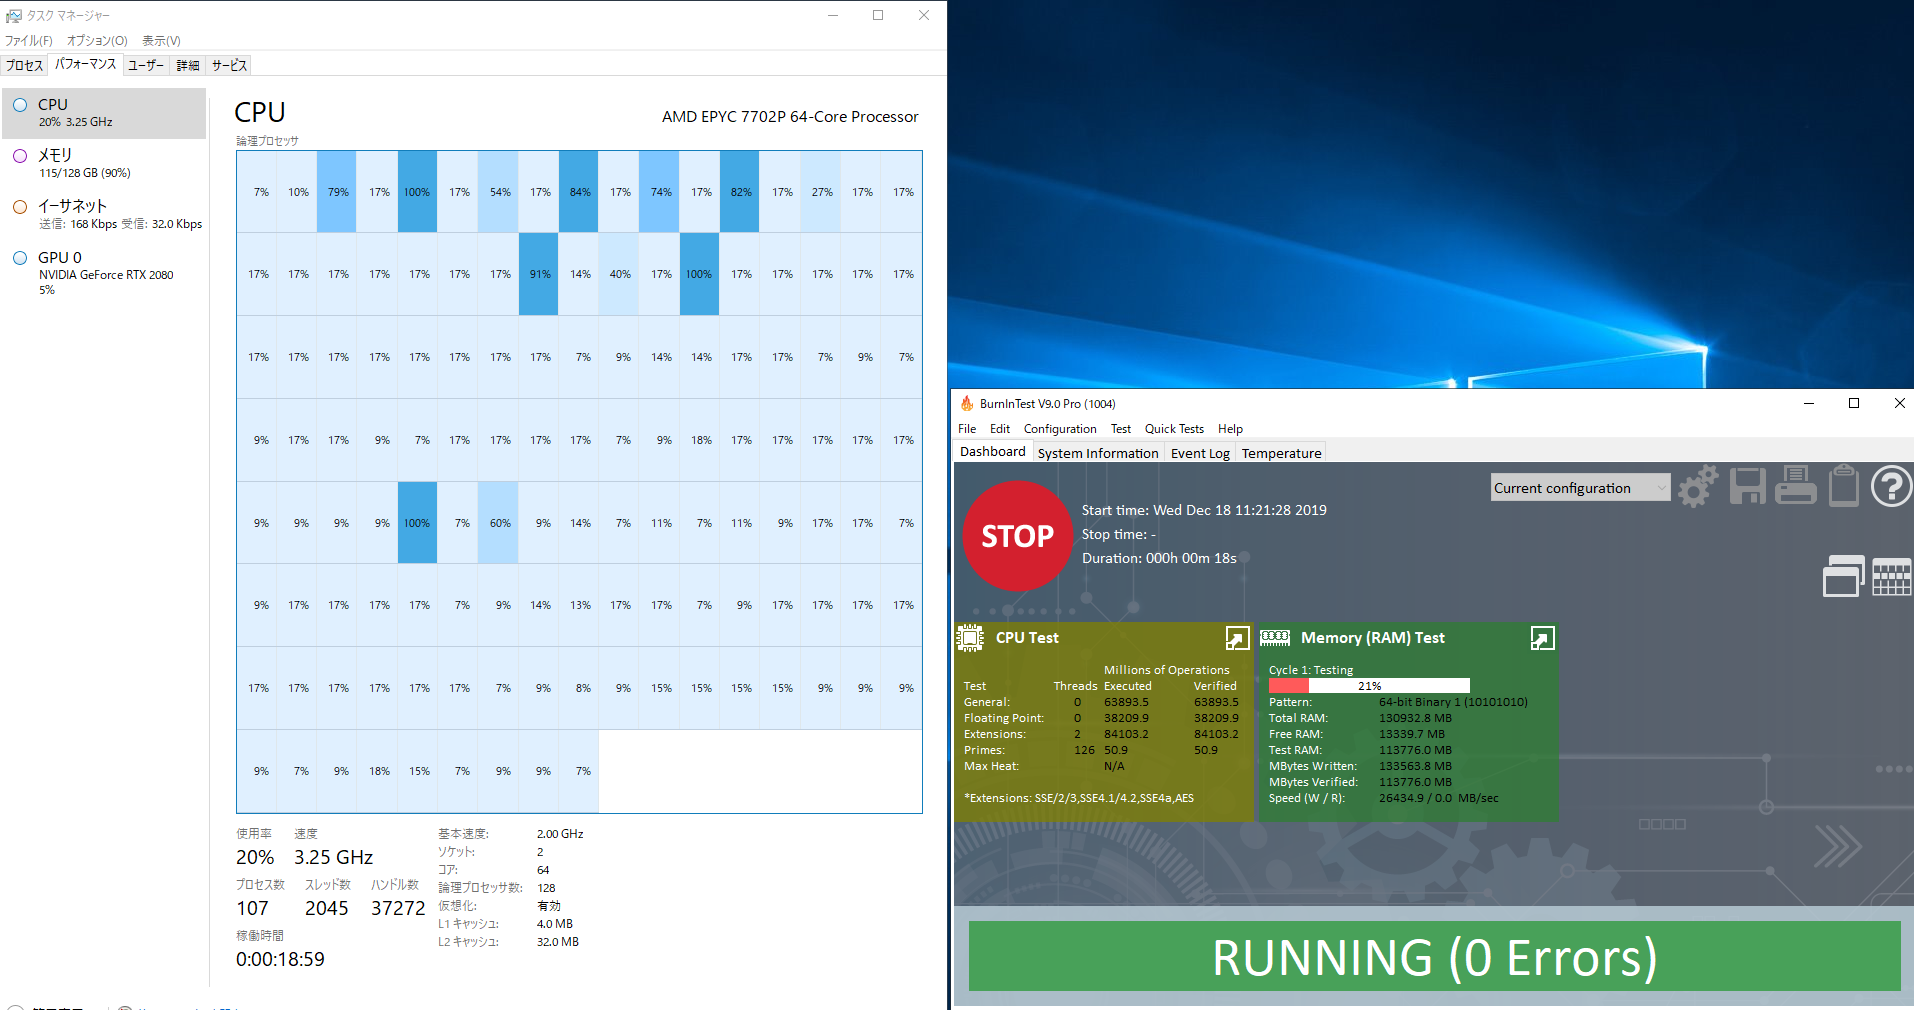Image resolution: width=1914 pixels, height=1010 pixels.
Task: Switch to the System Information tab
Action: pyautogui.click(x=1098, y=453)
